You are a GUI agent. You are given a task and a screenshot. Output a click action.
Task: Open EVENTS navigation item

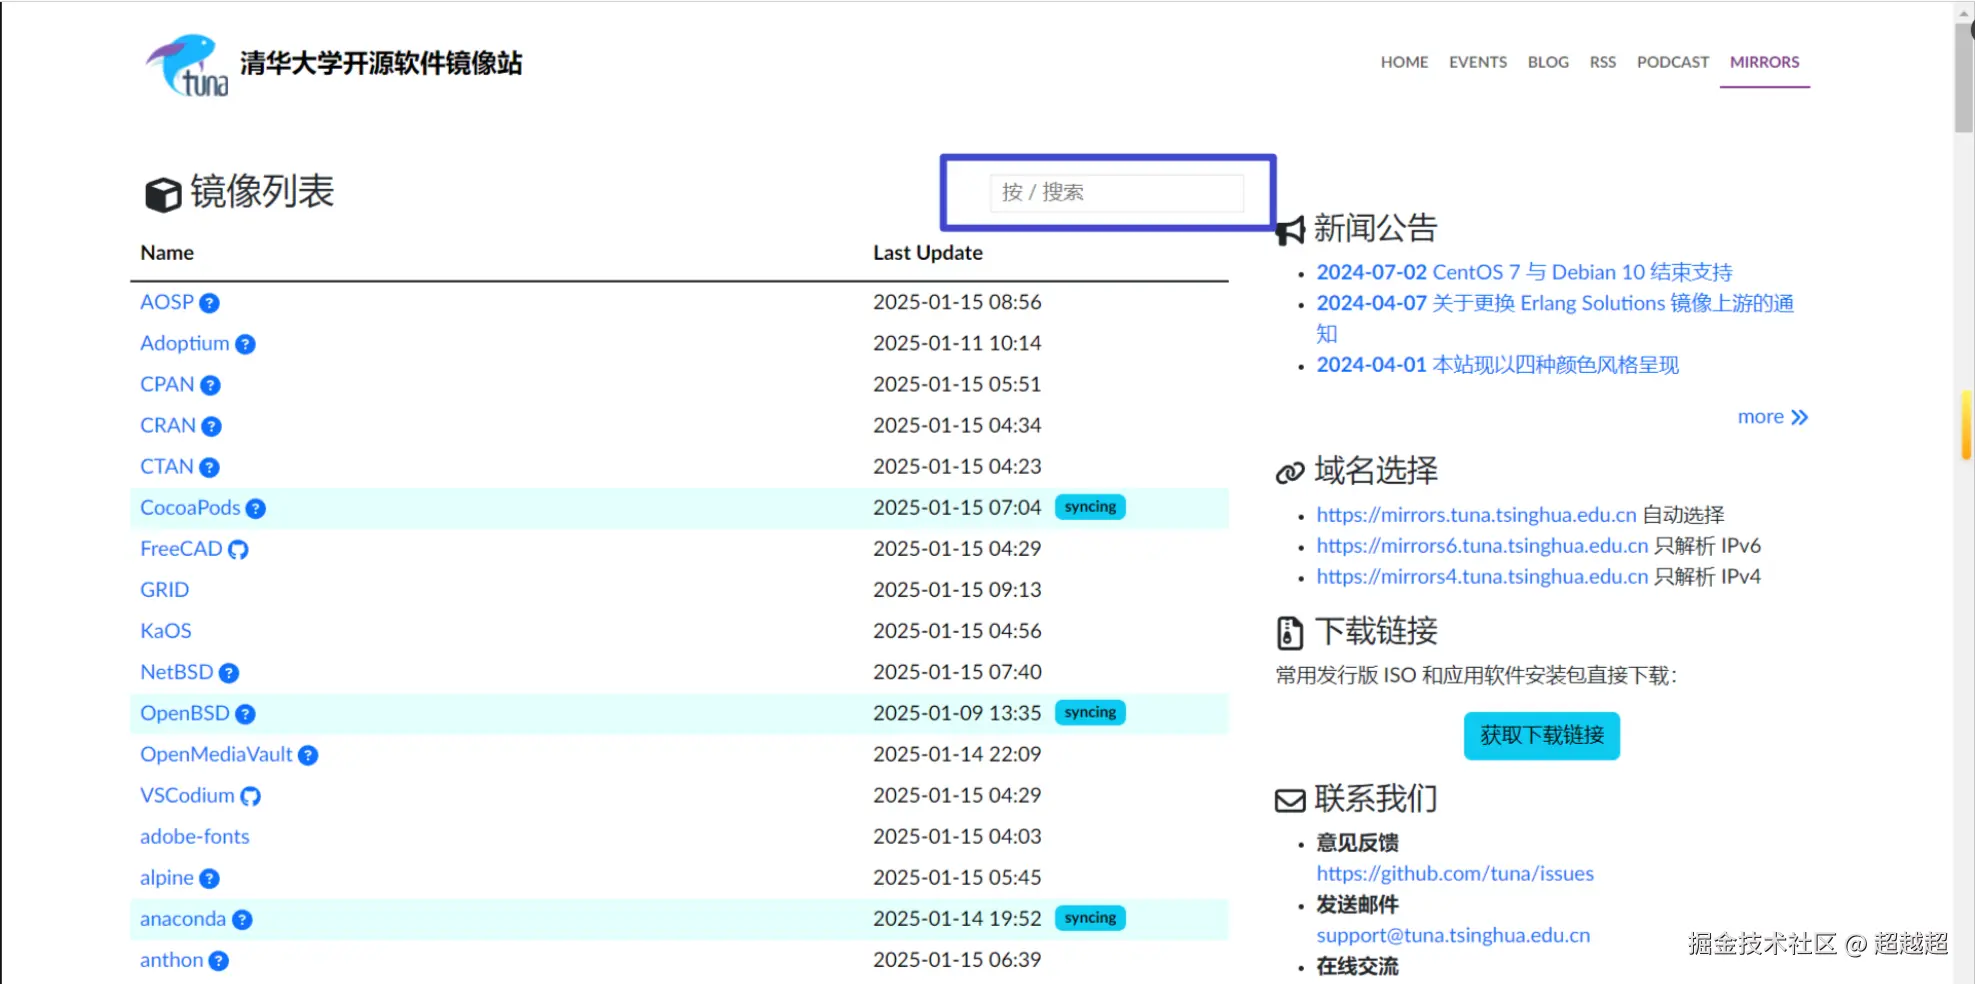point(1477,62)
